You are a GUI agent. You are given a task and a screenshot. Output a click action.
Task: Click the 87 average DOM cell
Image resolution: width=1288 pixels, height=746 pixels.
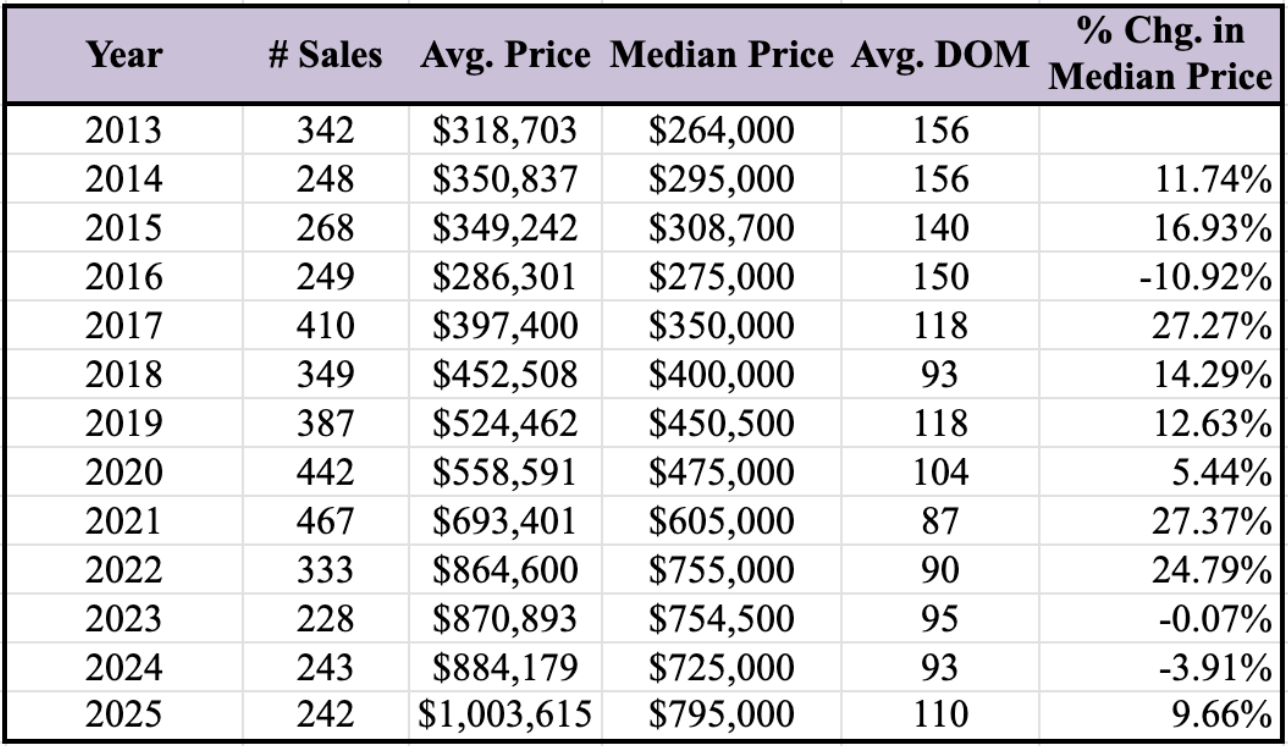point(940,520)
